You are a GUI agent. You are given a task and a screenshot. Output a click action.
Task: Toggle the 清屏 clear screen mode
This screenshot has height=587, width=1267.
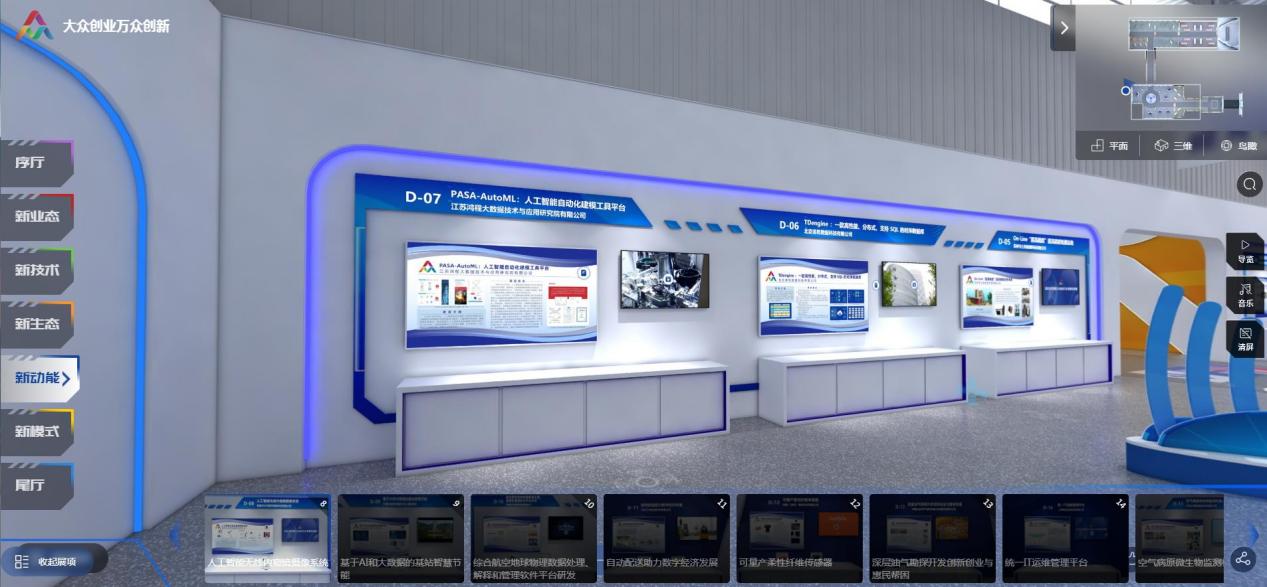1245,338
